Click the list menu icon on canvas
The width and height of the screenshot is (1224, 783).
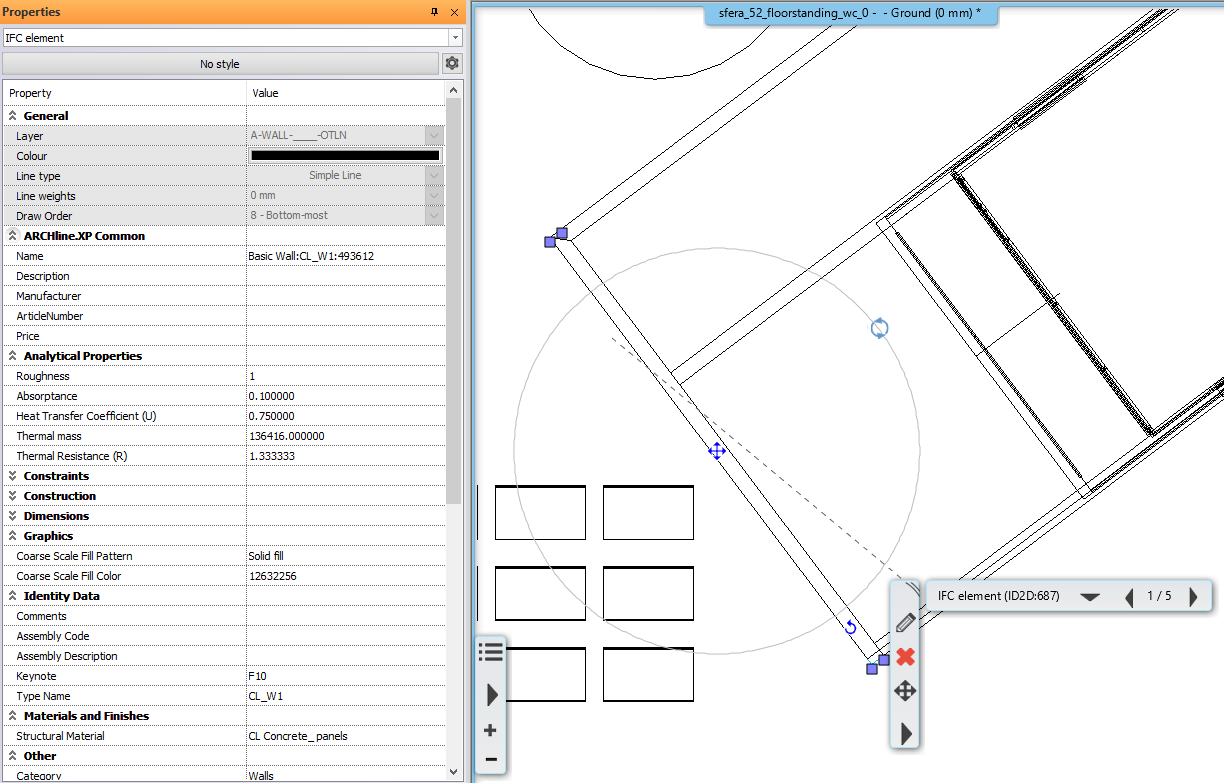click(x=491, y=653)
